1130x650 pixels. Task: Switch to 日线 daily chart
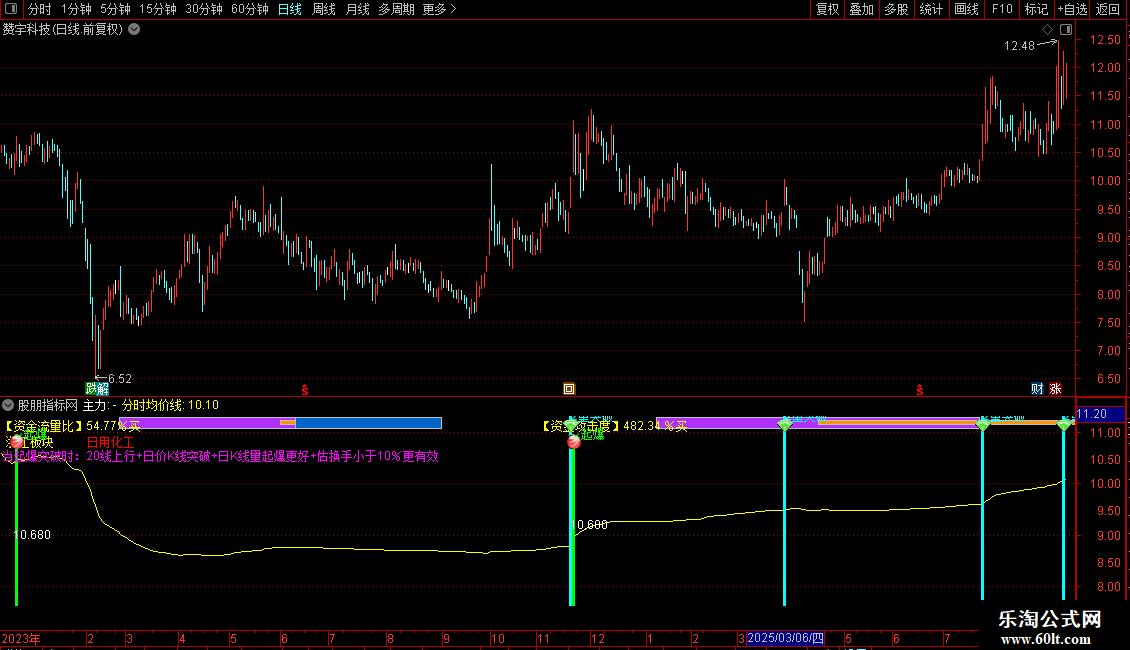point(290,9)
